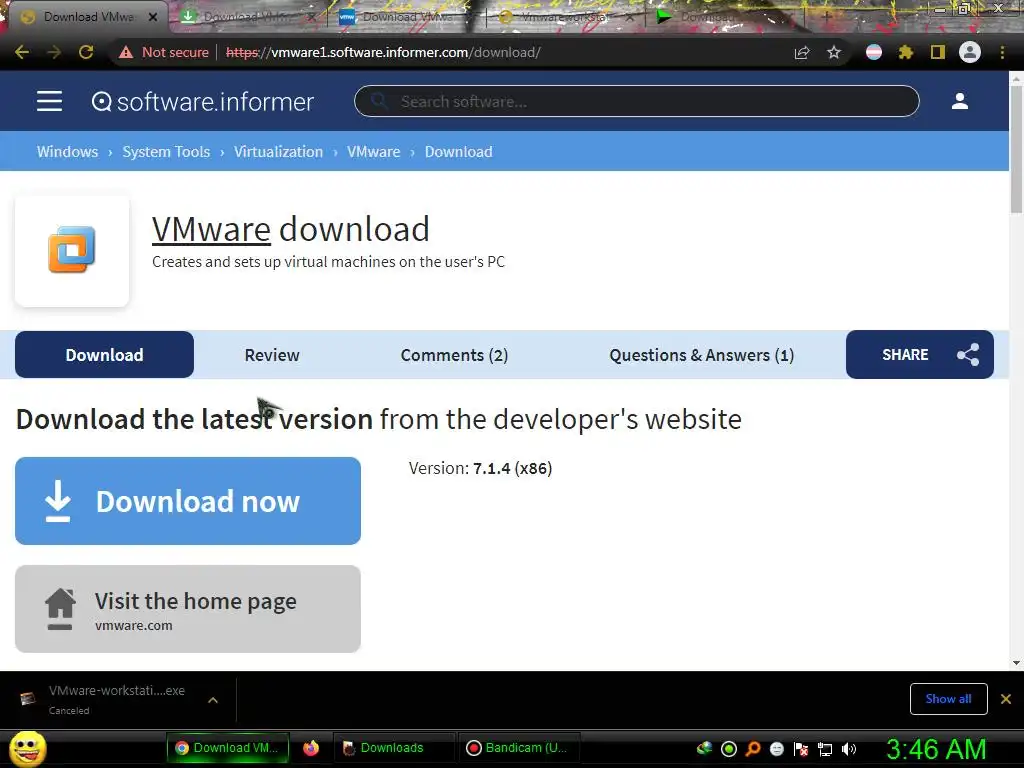Click the 'Version: 7.1.4 (x86)' text

coord(480,468)
